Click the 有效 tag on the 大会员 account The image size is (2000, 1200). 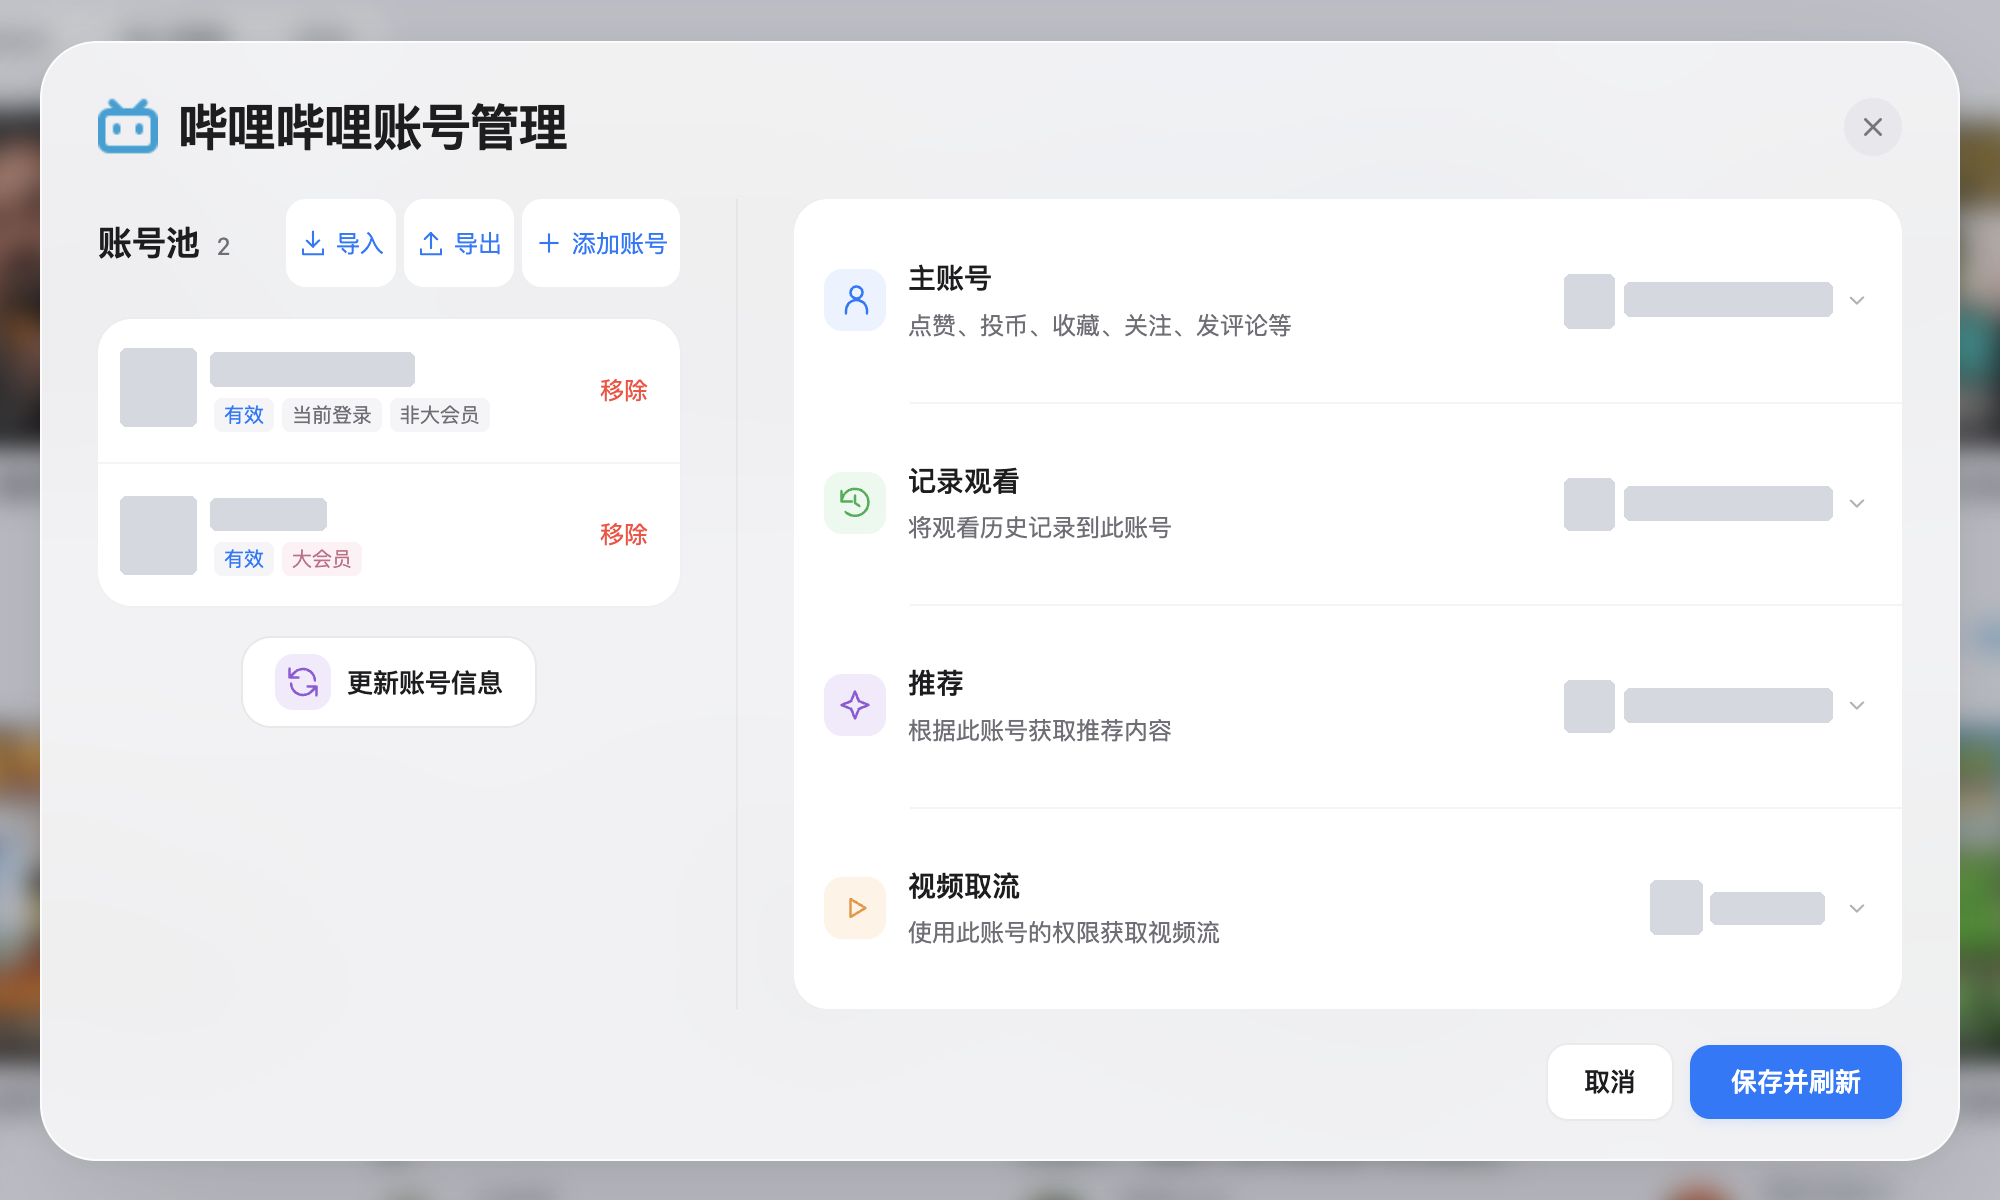243,559
